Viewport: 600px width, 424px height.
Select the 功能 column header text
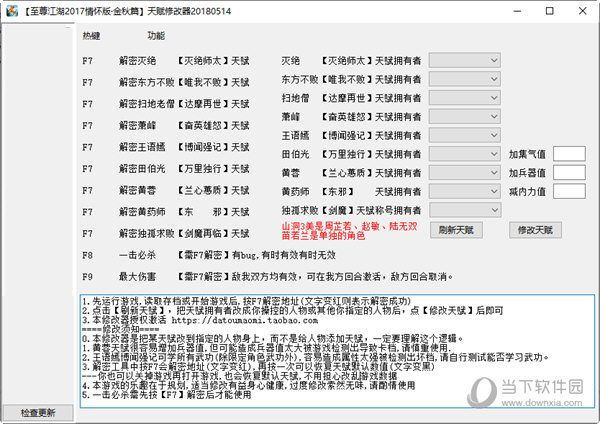(156, 36)
